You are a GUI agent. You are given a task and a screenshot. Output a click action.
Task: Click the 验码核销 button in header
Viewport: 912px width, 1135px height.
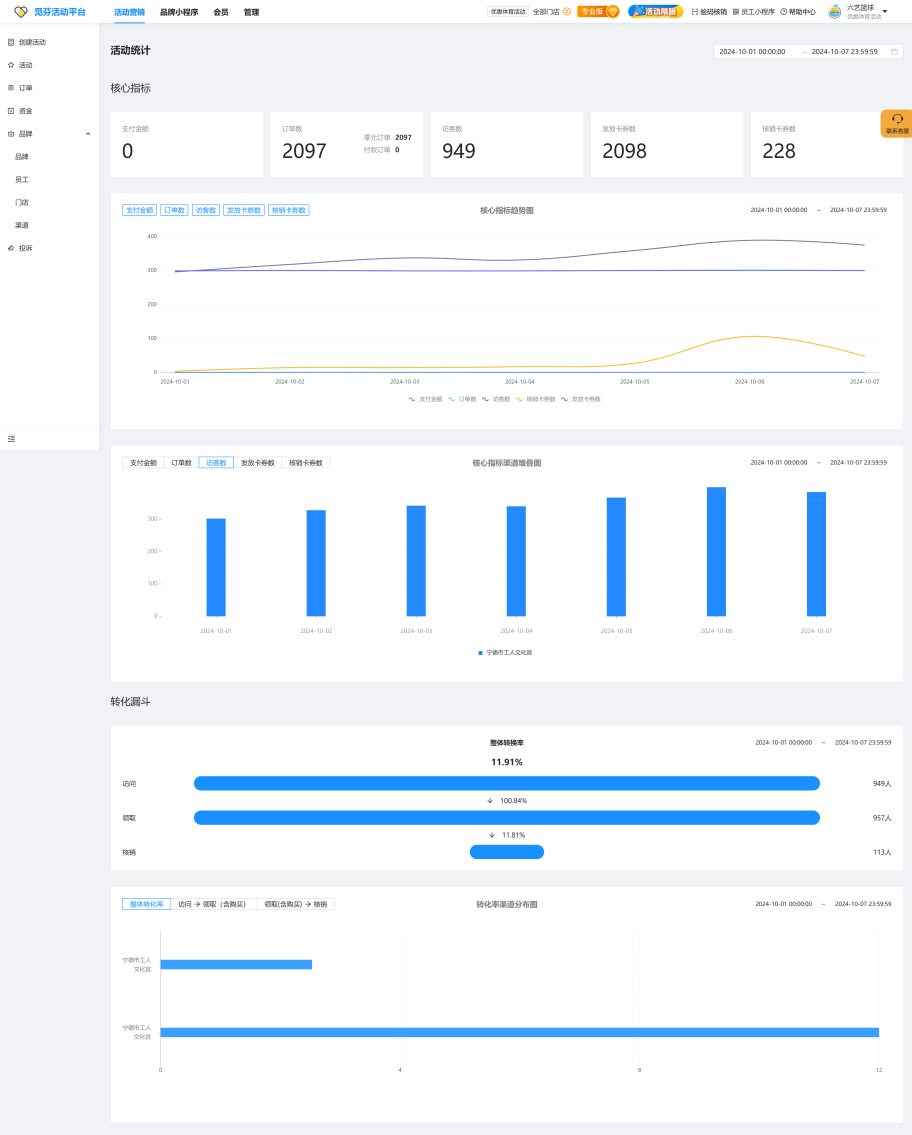pos(709,12)
